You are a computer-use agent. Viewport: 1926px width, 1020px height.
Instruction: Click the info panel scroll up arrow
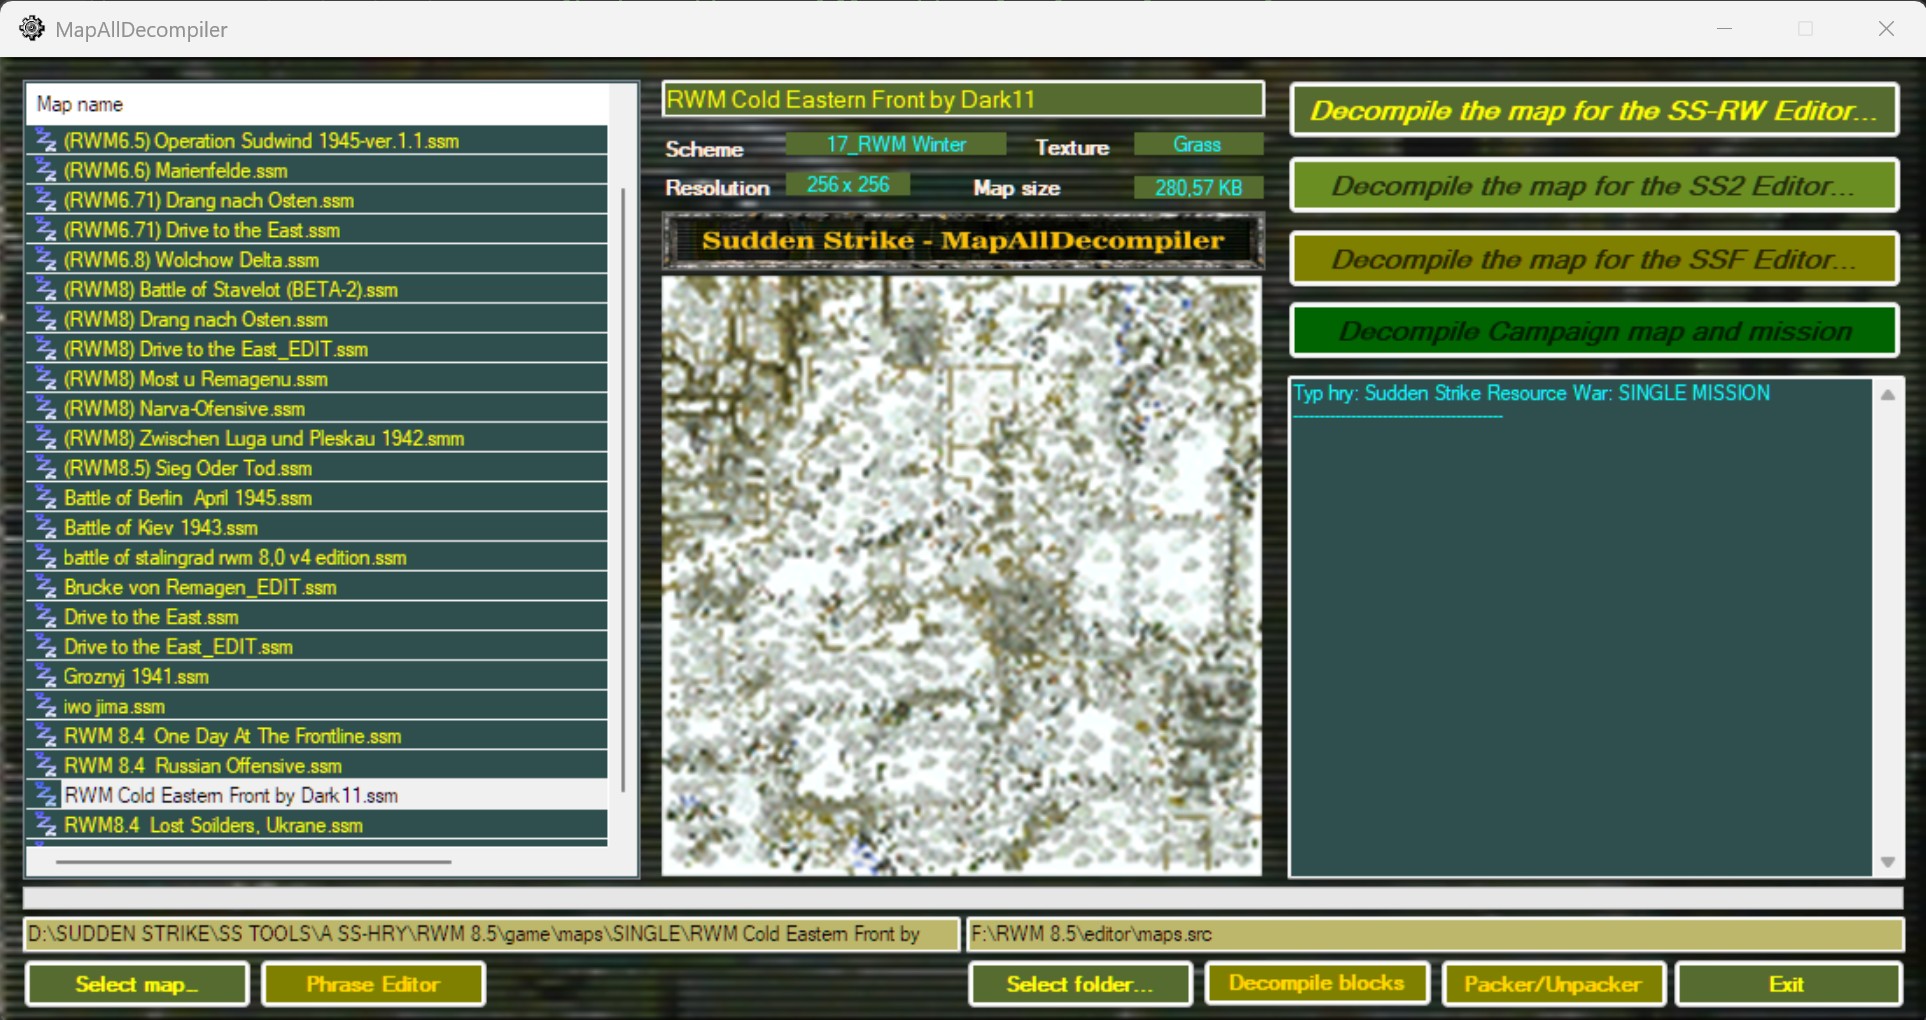[1888, 395]
